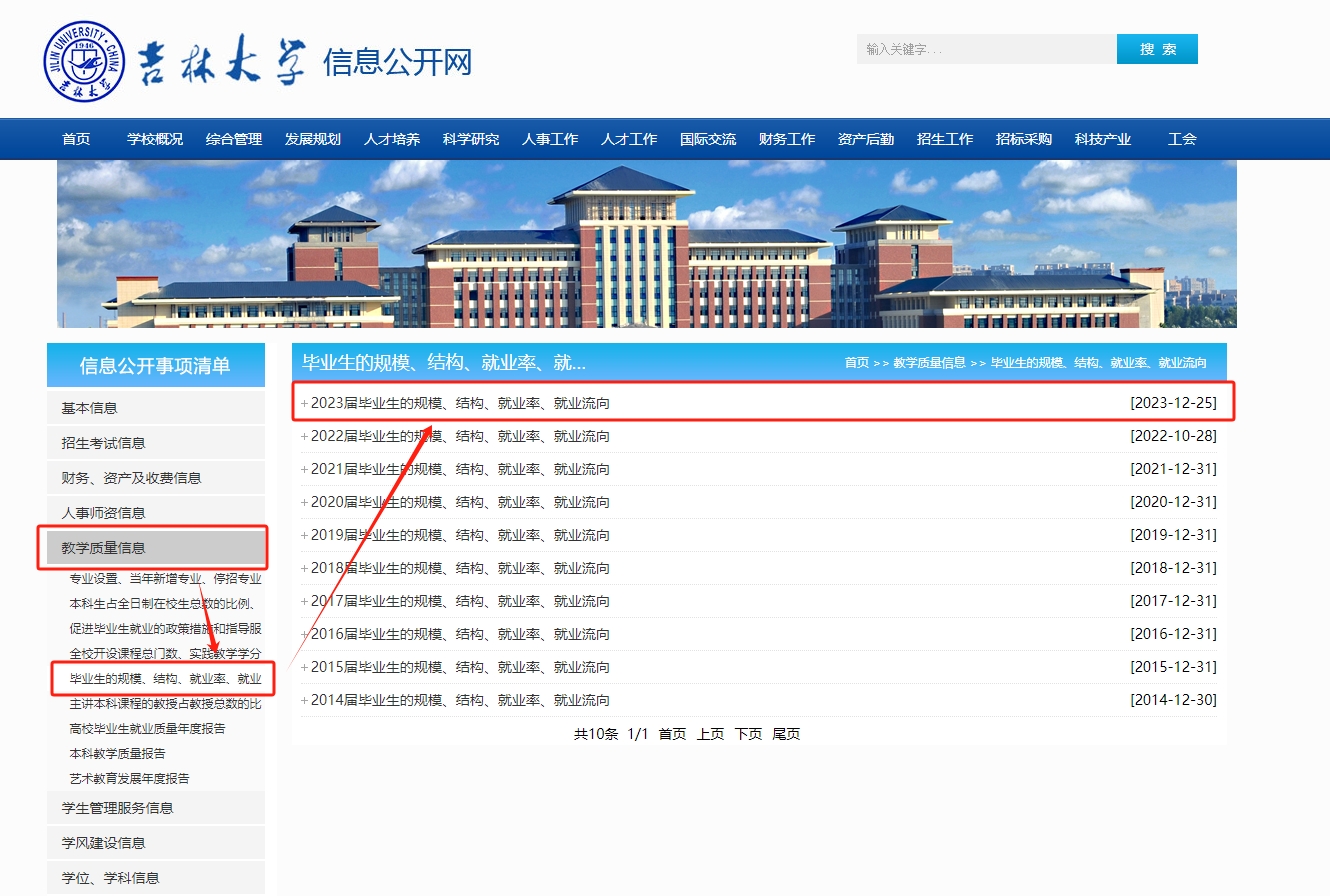Screen dimensions: 1330x896
Task: Go to 招标采购 nav item
Action: [x=1024, y=139]
